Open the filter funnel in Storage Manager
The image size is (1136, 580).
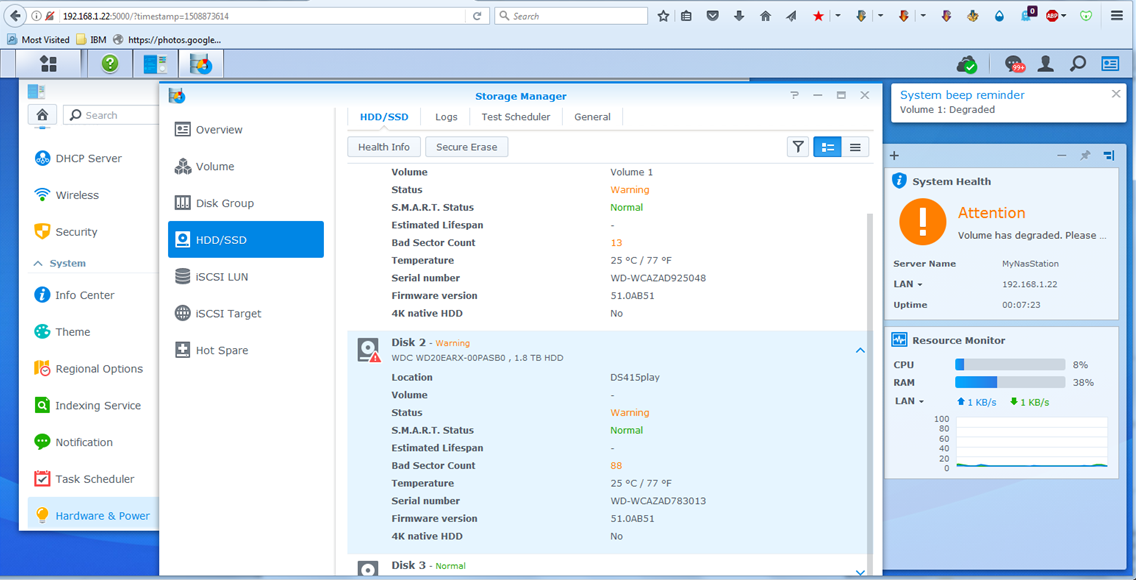[798, 147]
